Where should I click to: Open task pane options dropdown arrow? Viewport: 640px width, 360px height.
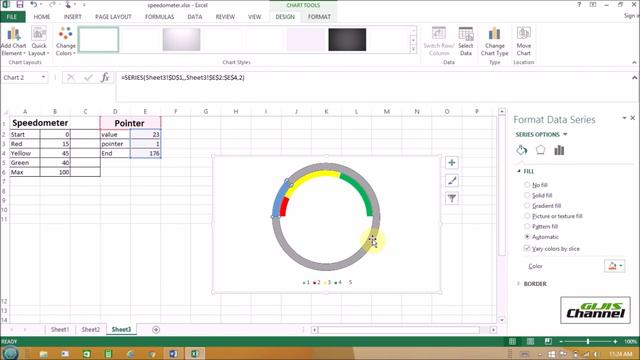(x=624, y=118)
